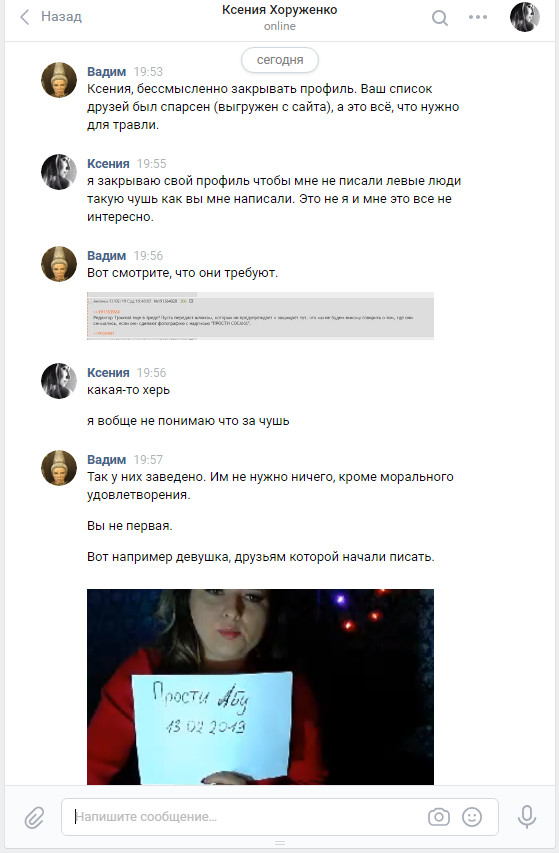
Task: Click the back chevron arrow icon
Action: (24, 17)
